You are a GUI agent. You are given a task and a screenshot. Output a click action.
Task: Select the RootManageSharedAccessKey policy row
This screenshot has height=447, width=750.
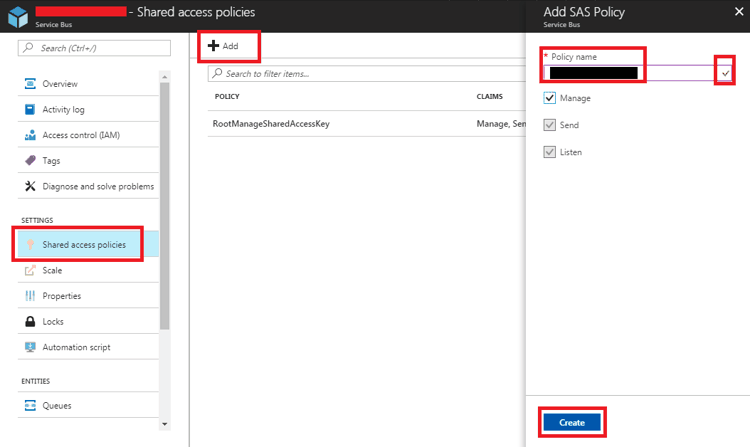coord(271,124)
